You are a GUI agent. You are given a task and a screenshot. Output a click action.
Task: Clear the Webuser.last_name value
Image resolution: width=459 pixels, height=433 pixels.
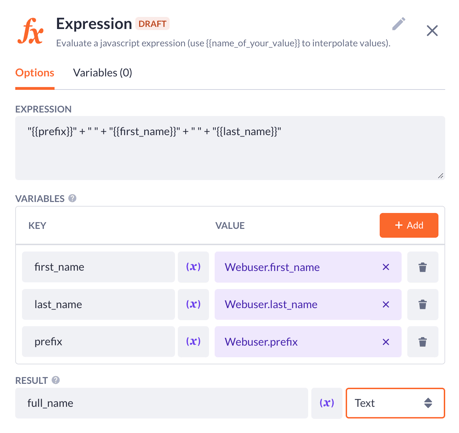click(x=386, y=304)
